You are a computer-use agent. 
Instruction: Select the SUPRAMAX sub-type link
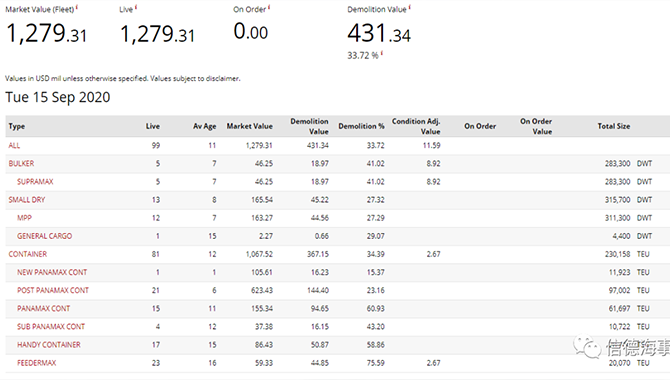click(35, 182)
